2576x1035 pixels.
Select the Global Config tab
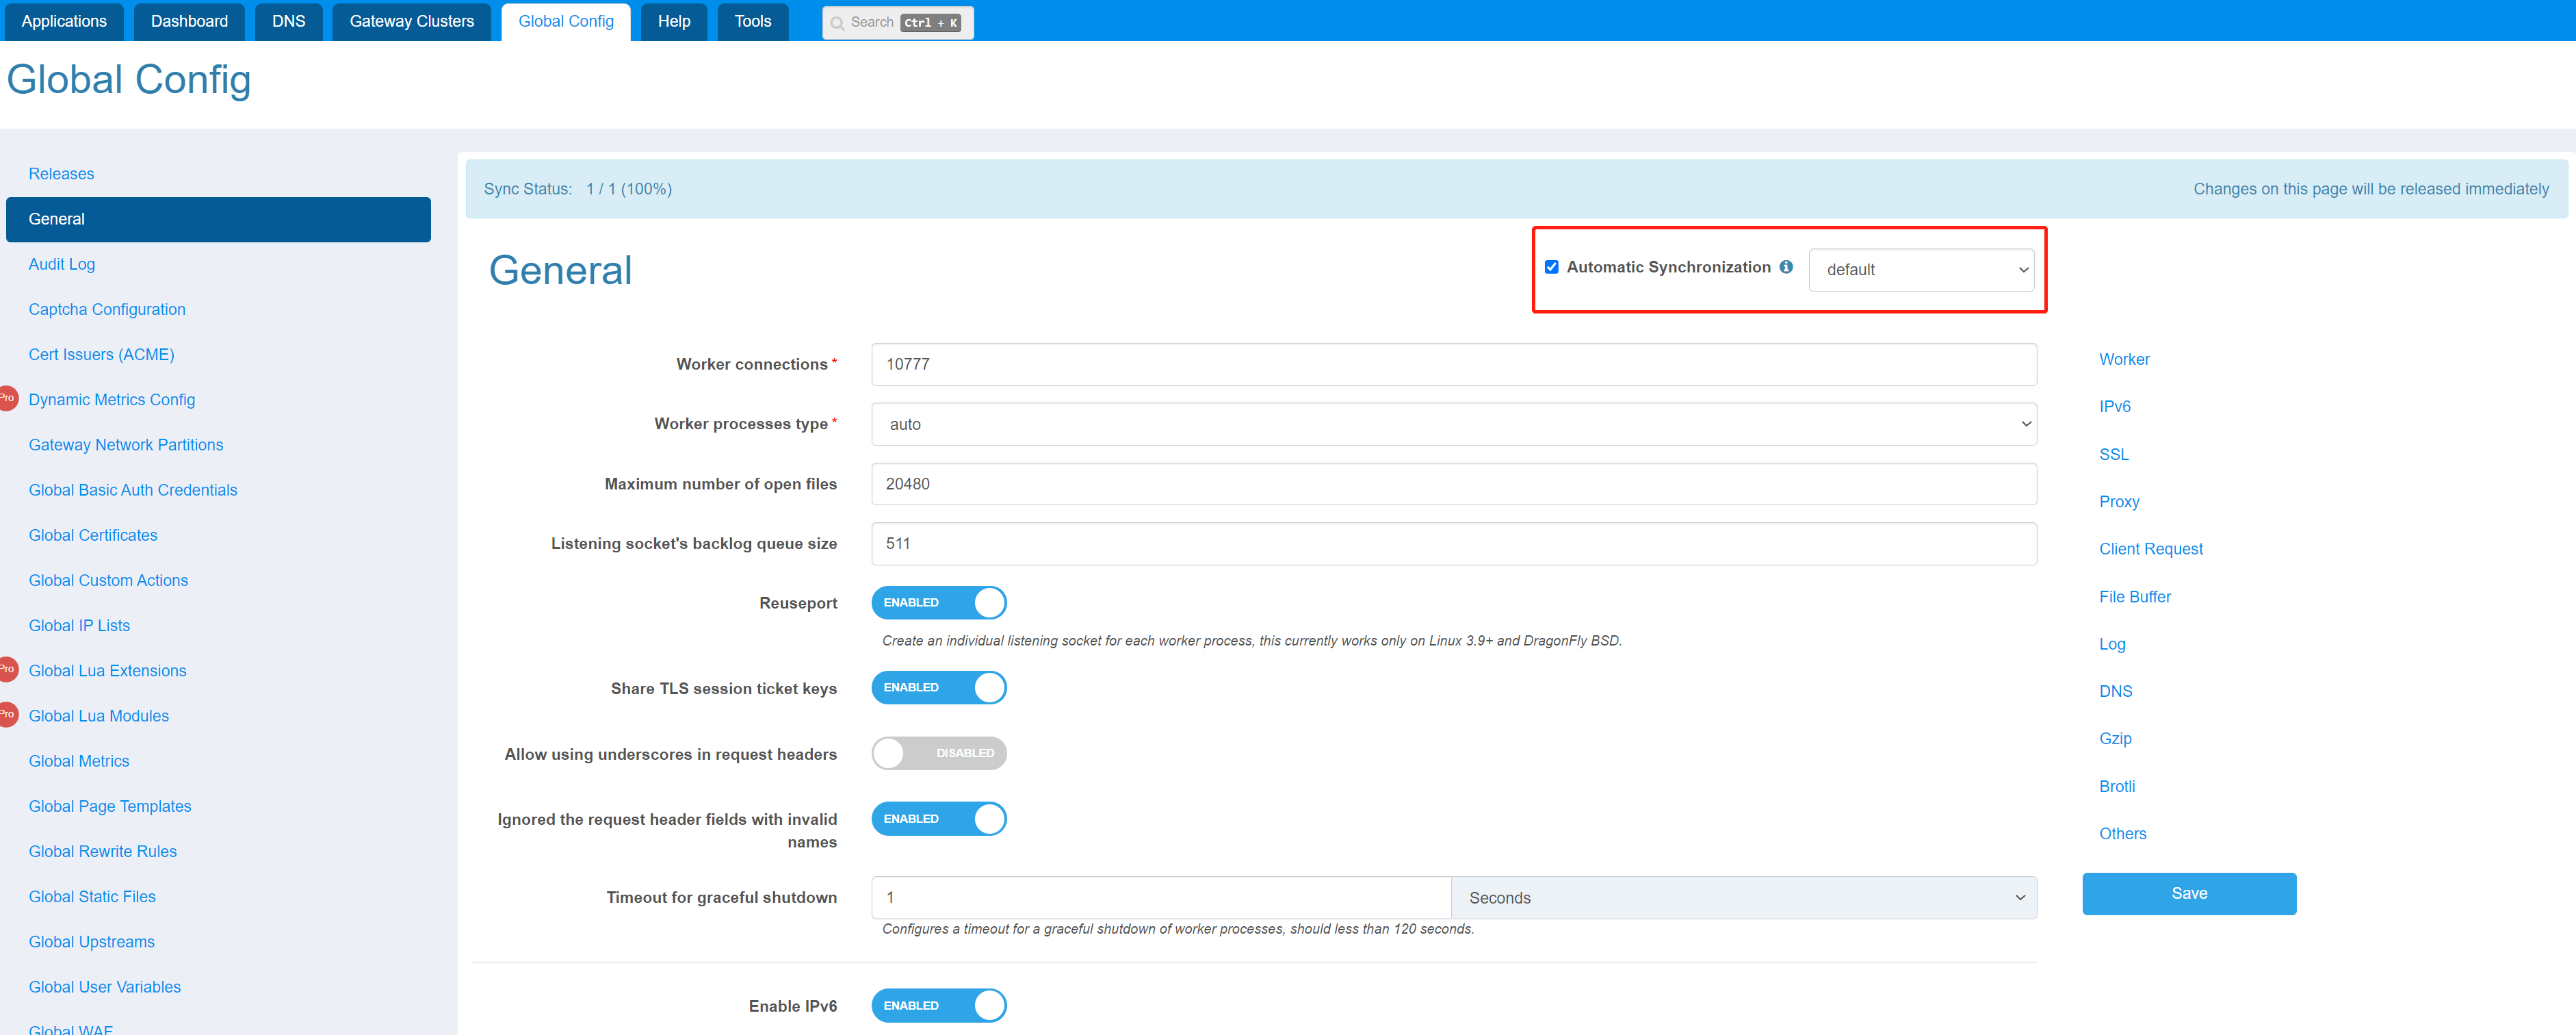(x=566, y=22)
